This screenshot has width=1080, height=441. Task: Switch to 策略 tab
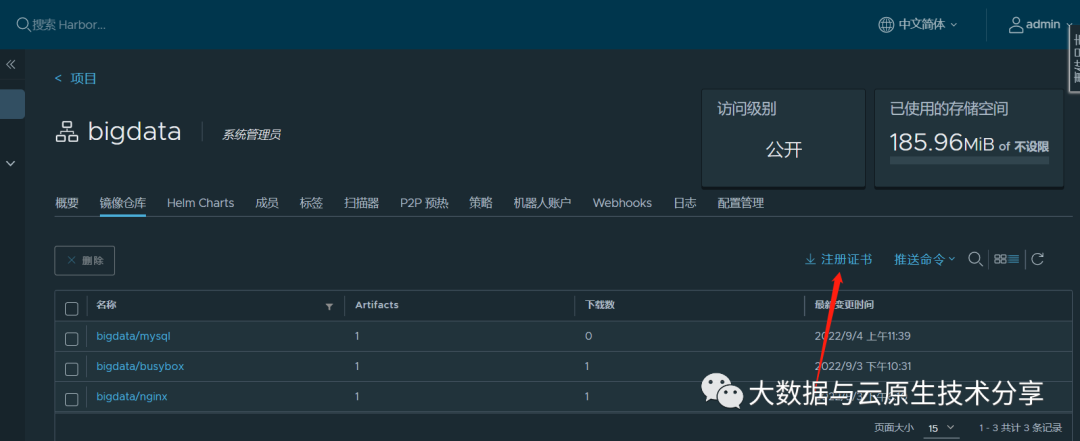481,203
